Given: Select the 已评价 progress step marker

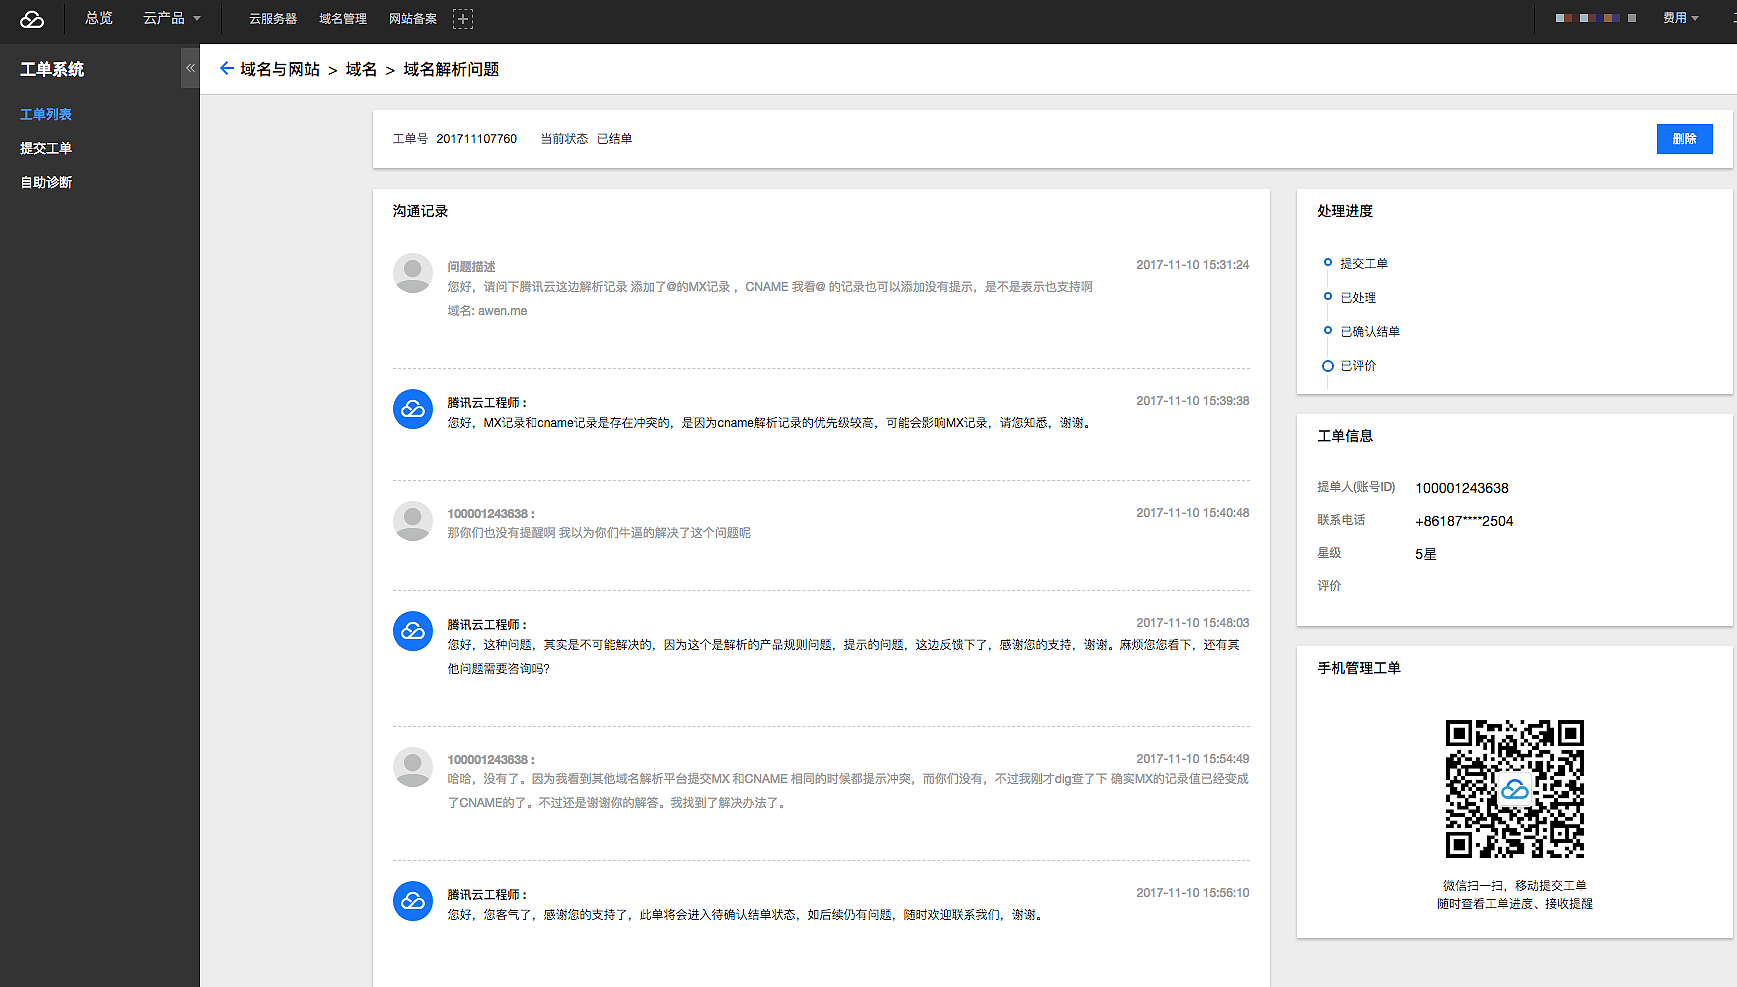Looking at the screenshot, I should click(x=1328, y=366).
